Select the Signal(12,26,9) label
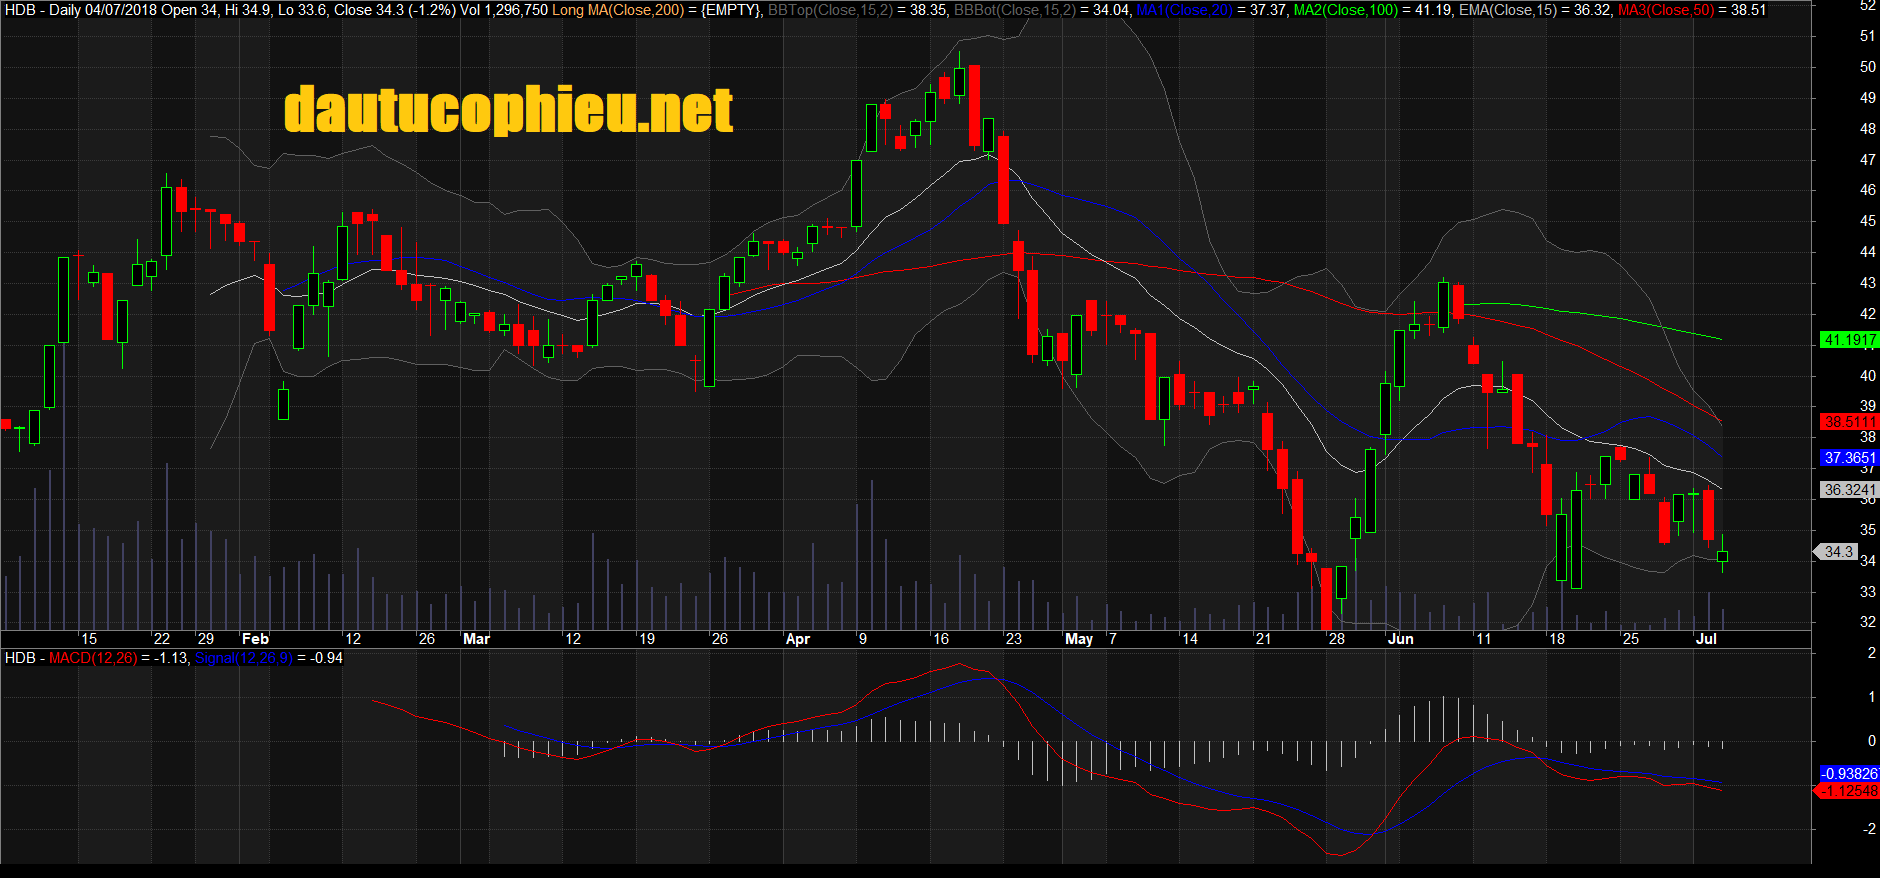 click(243, 658)
